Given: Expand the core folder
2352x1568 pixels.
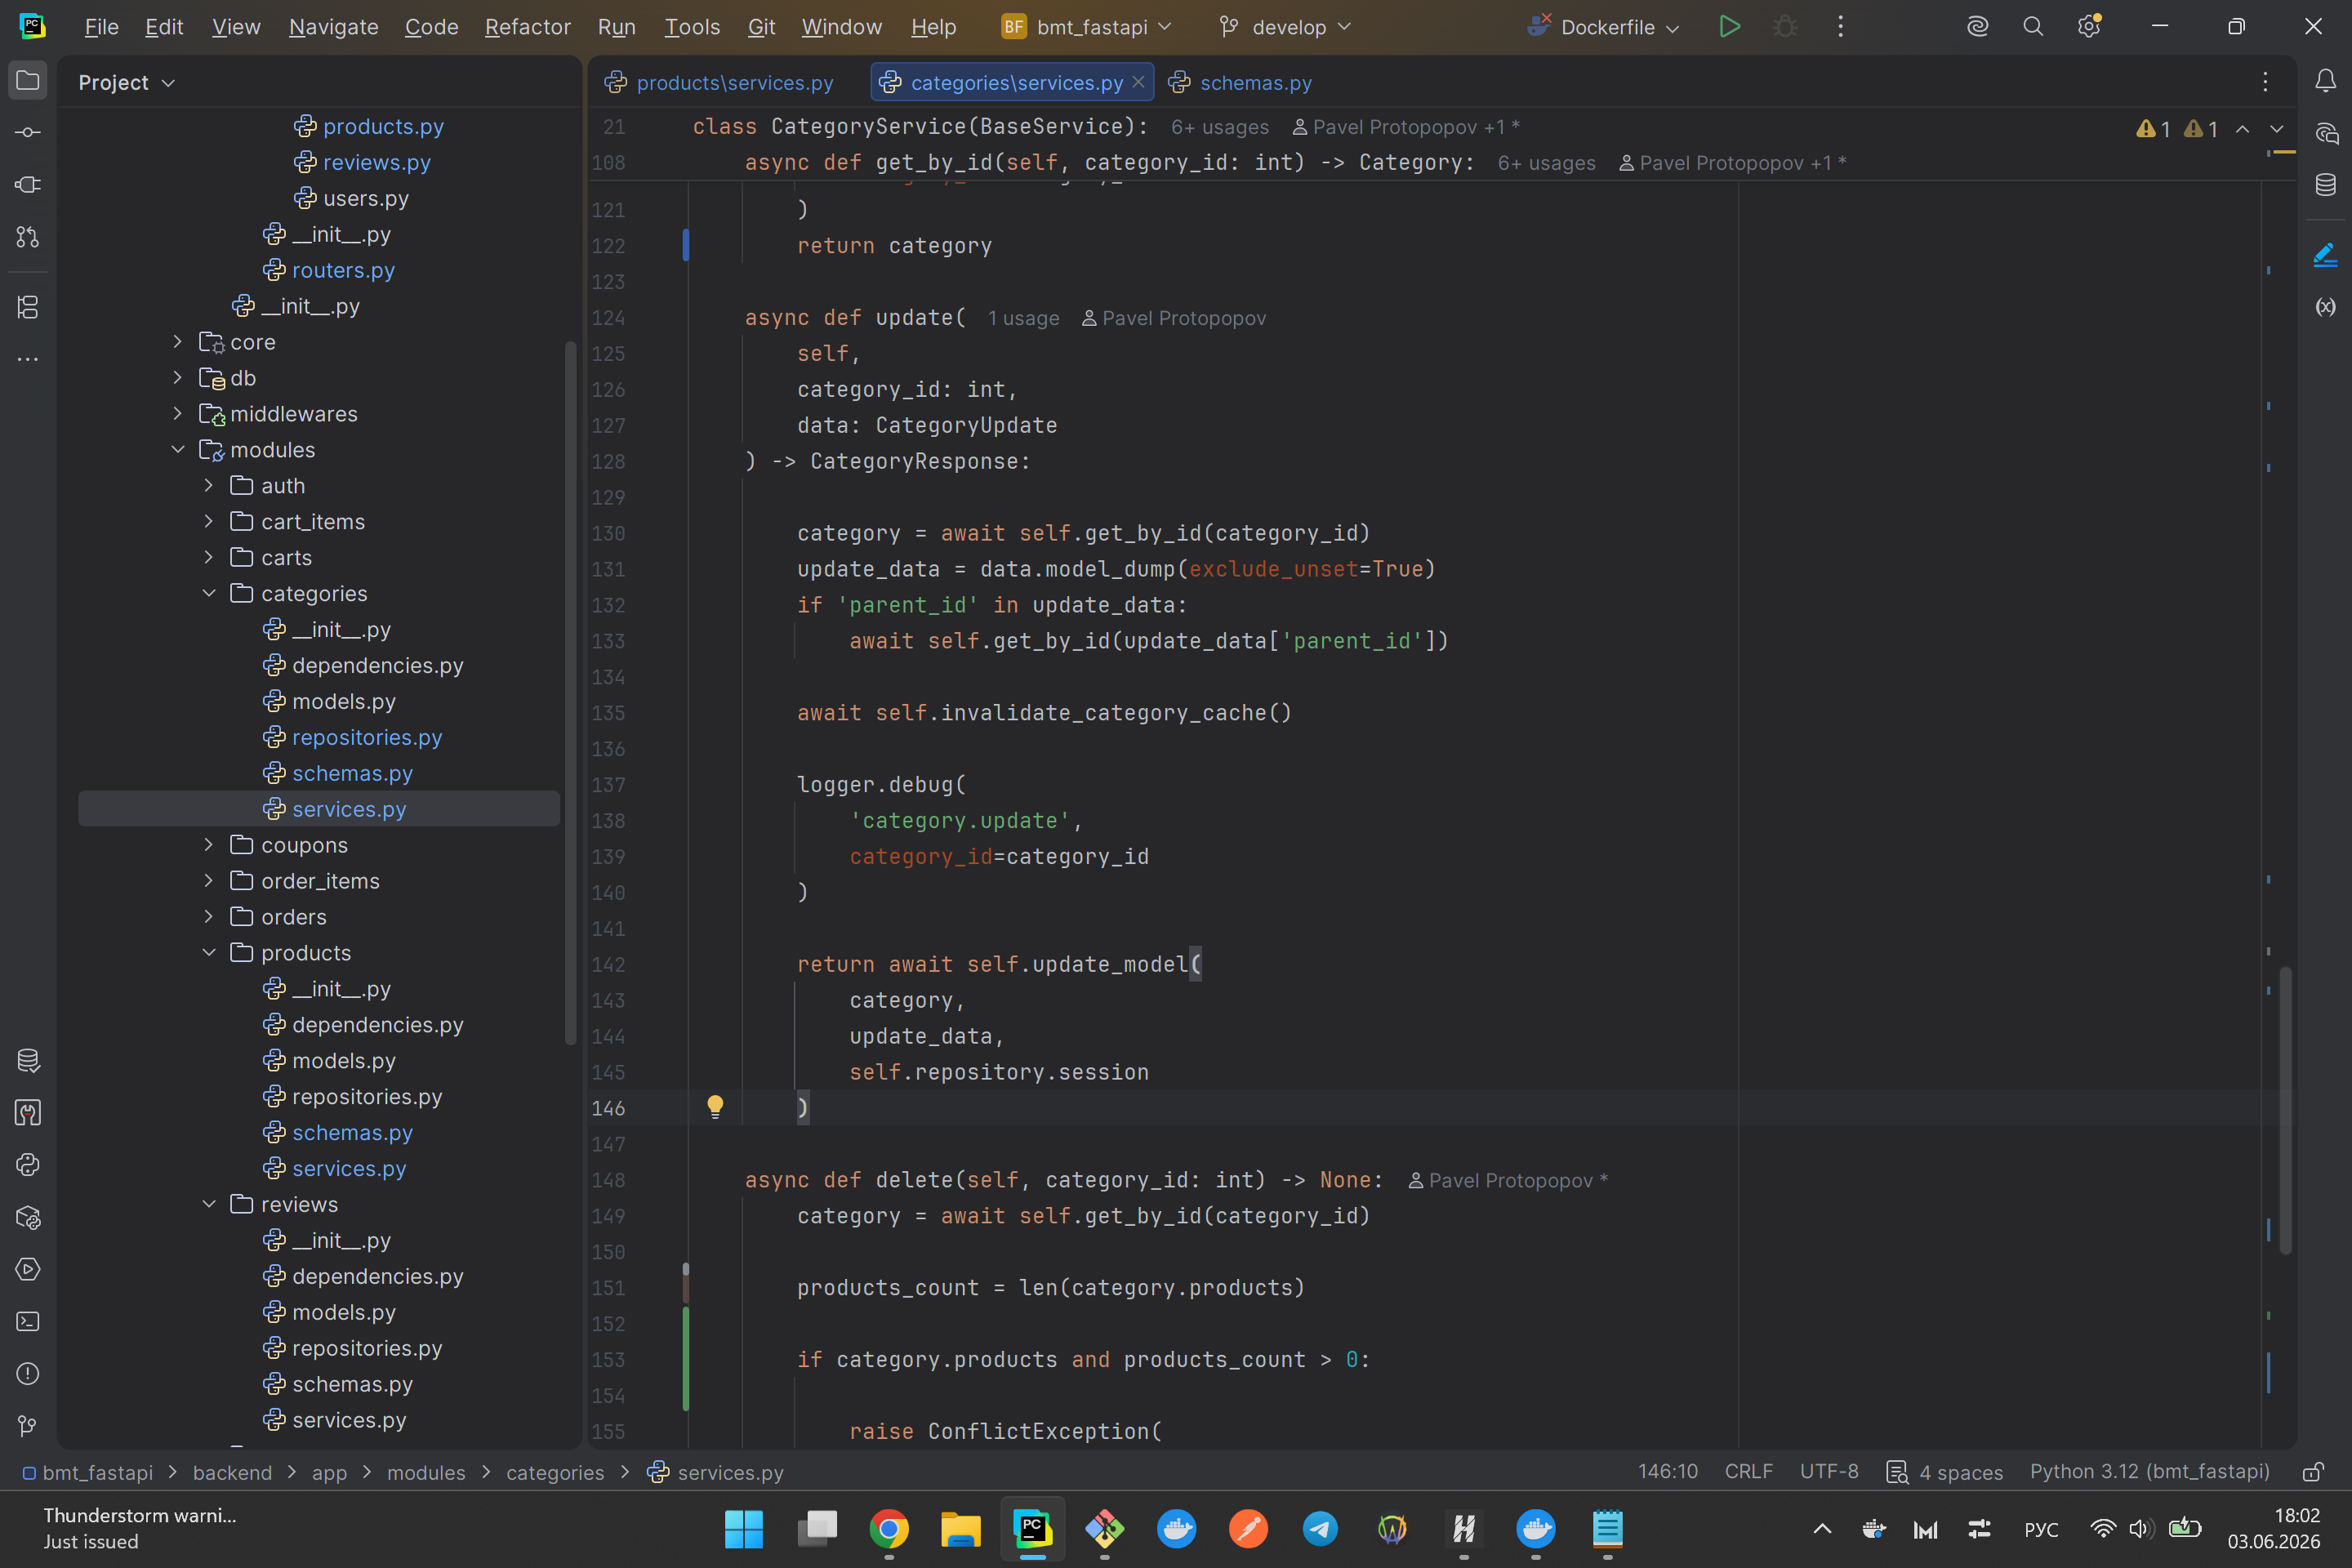Looking at the screenshot, I should point(178,342).
